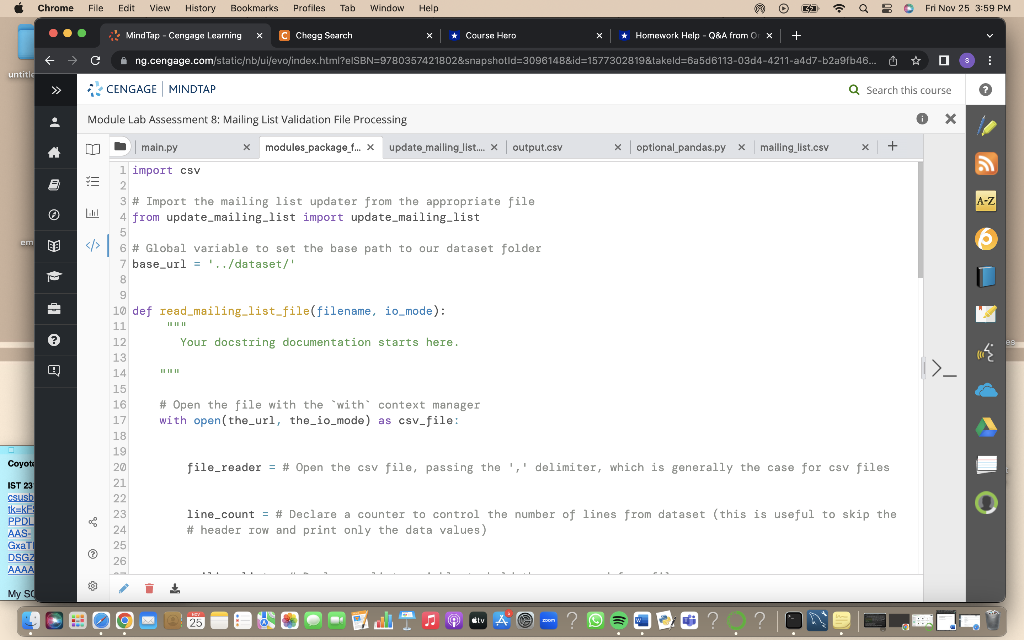Click the download icon in bottom toolbar
The image size is (1024, 640).
pyautogui.click(x=175, y=588)
